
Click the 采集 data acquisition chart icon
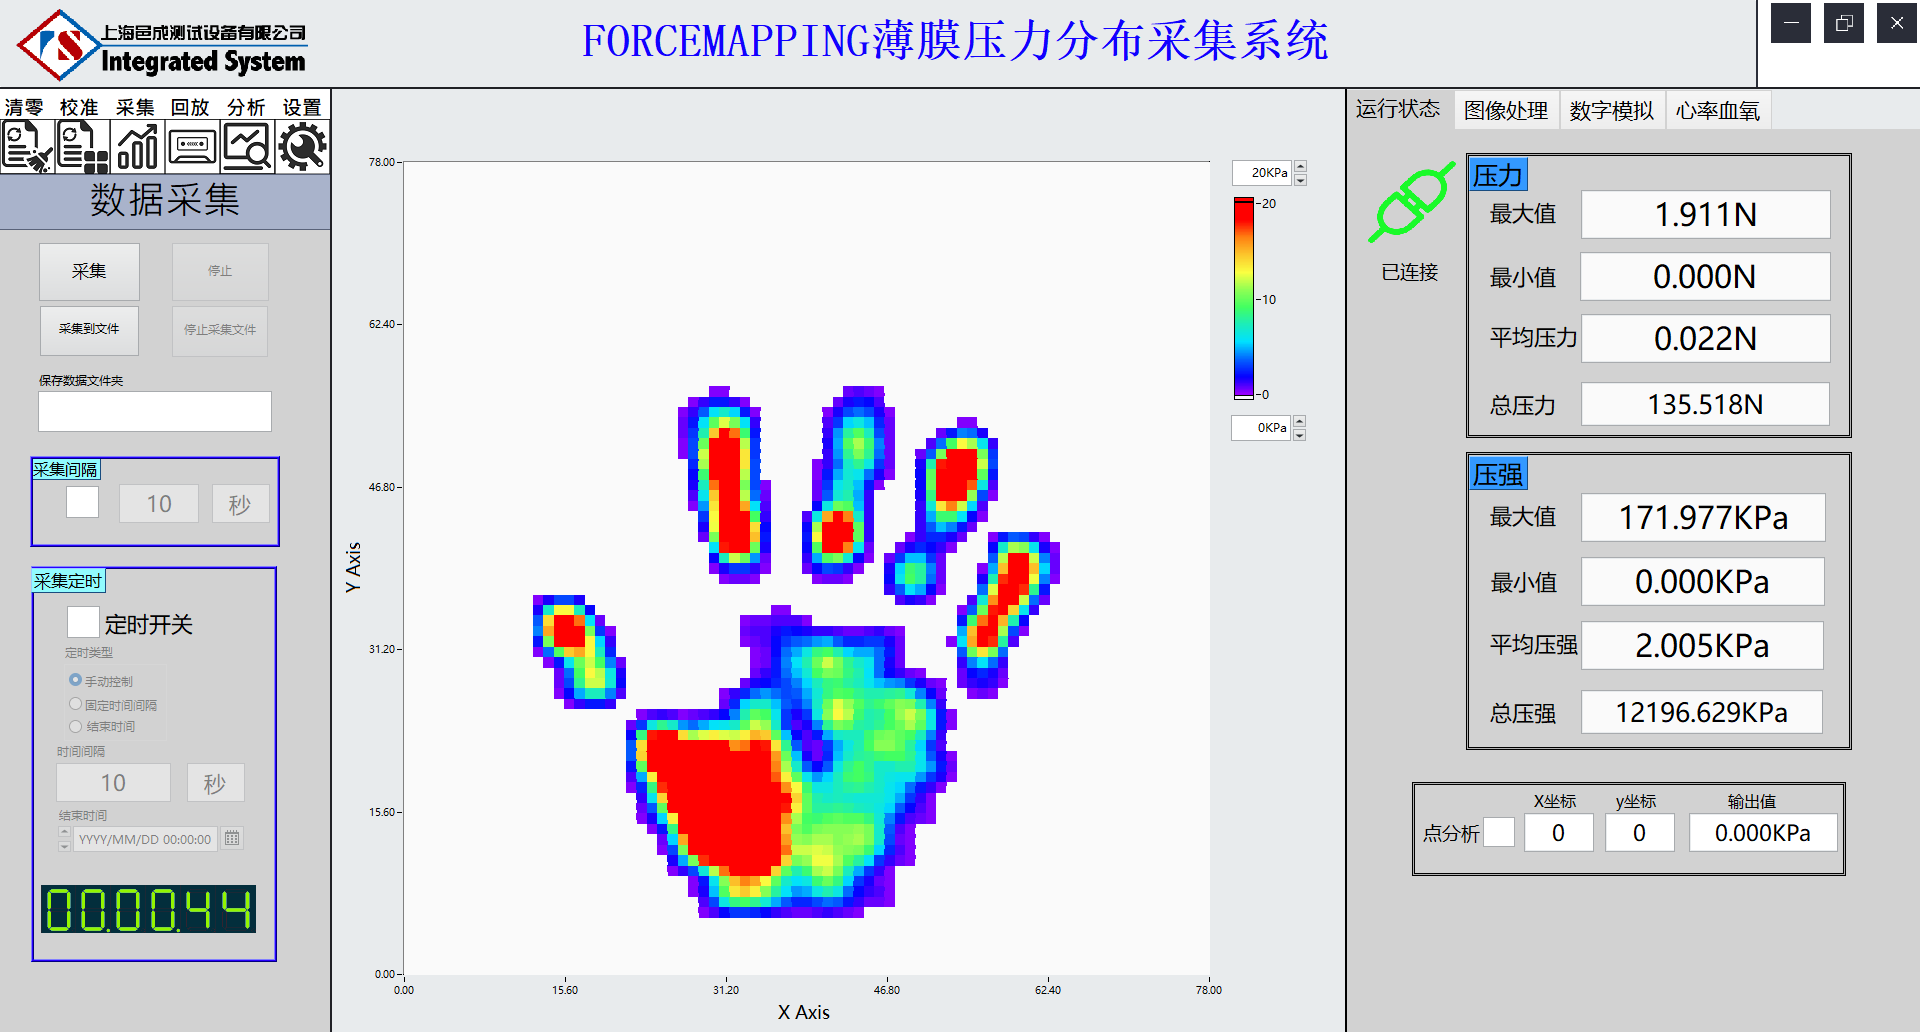click(x=136, y=146)
